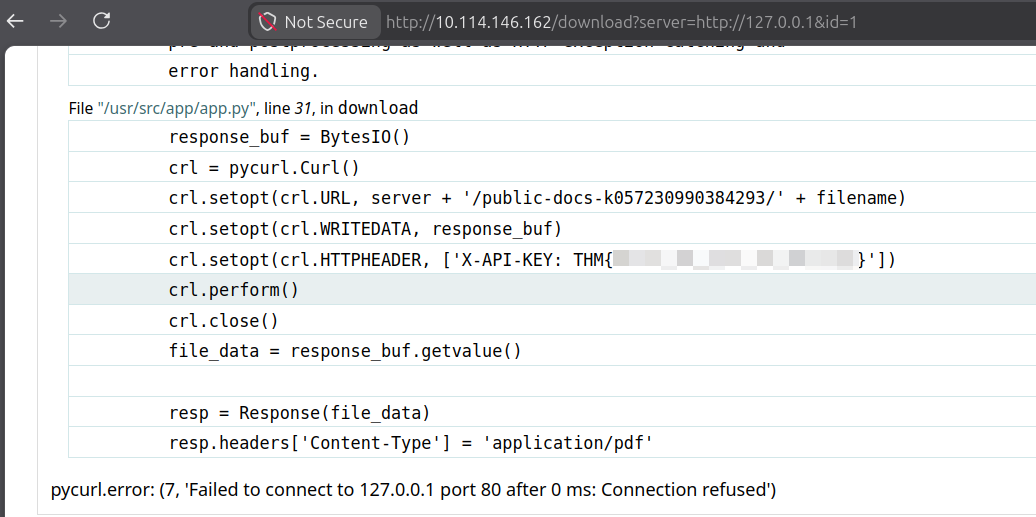This screenshot has width=1036, height=517.
Task: Click the crl = pycurl.Curl() code line
Action: [x=264, y=168]
